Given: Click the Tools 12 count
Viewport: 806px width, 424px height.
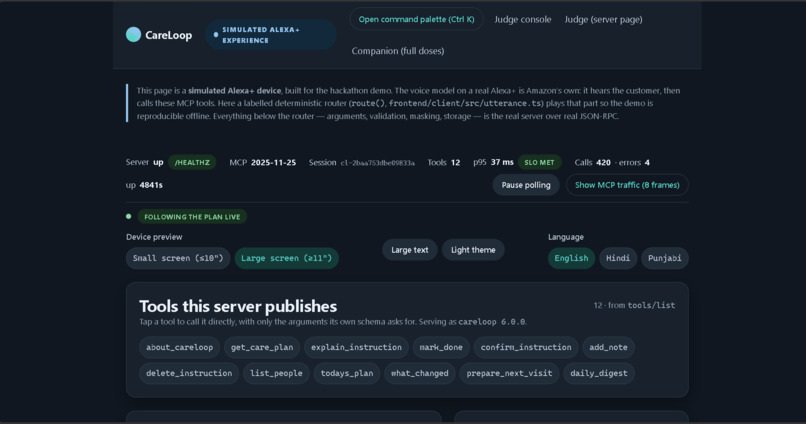Looking at the screenshot, I should coord(444,162).
